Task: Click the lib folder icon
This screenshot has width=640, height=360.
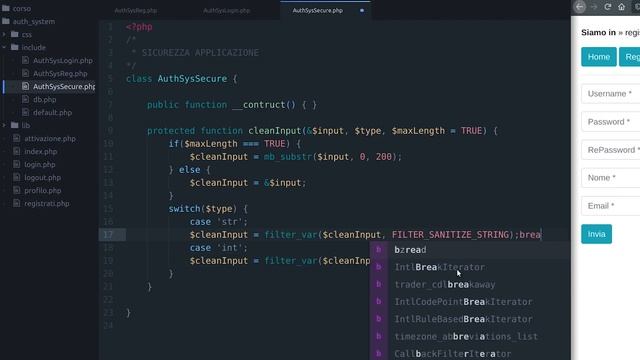Action: (x=15, y=125)
